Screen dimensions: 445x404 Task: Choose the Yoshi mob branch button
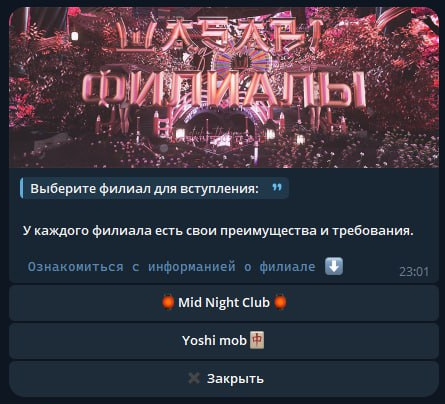[x=224, y=341]
